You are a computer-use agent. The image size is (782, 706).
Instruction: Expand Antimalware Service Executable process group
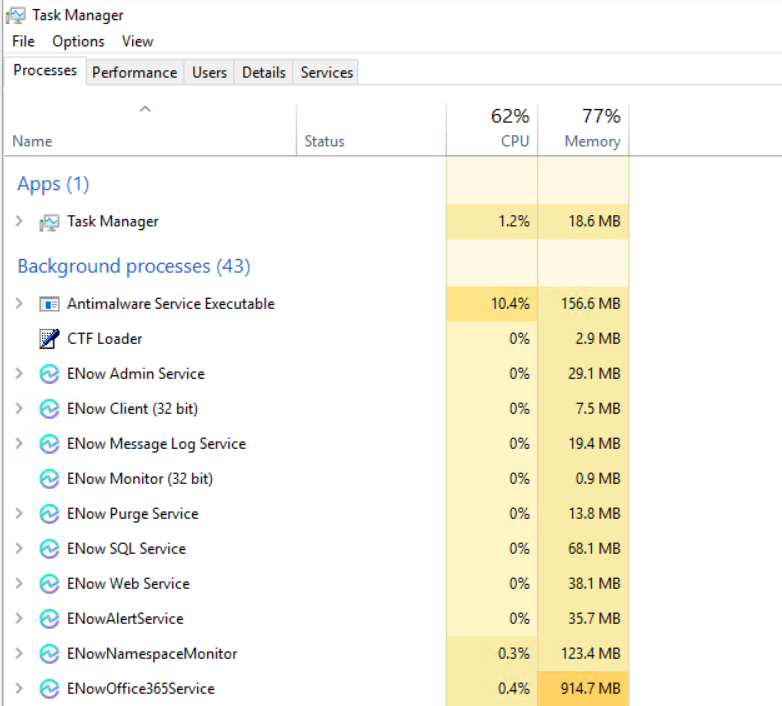click(19, 303)
